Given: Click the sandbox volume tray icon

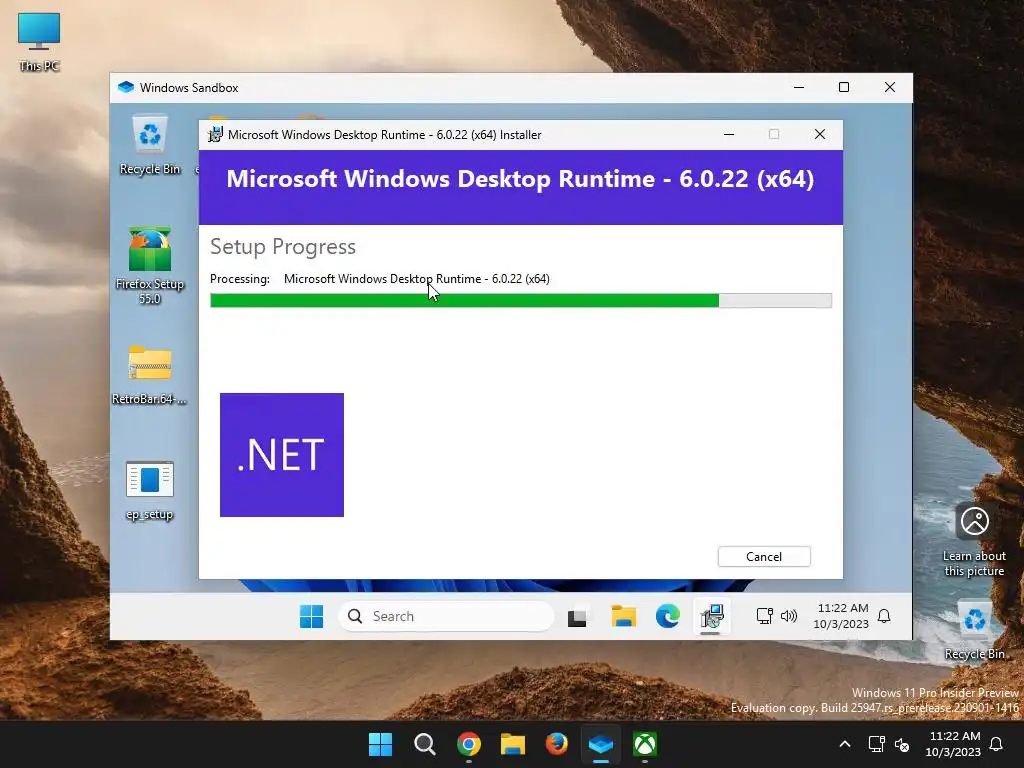Looking at the screenshot, I should click(789, 616).
